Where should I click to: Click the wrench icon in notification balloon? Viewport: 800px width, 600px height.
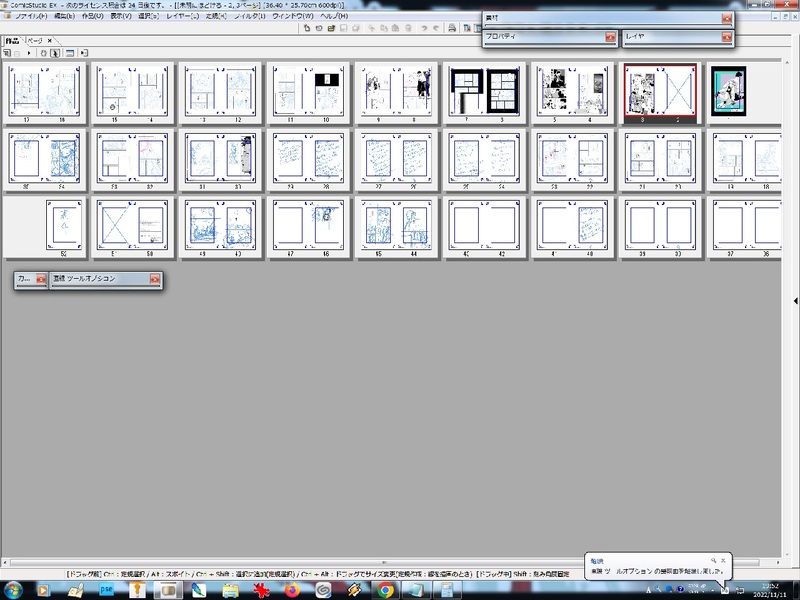click(x=713, y=560)
